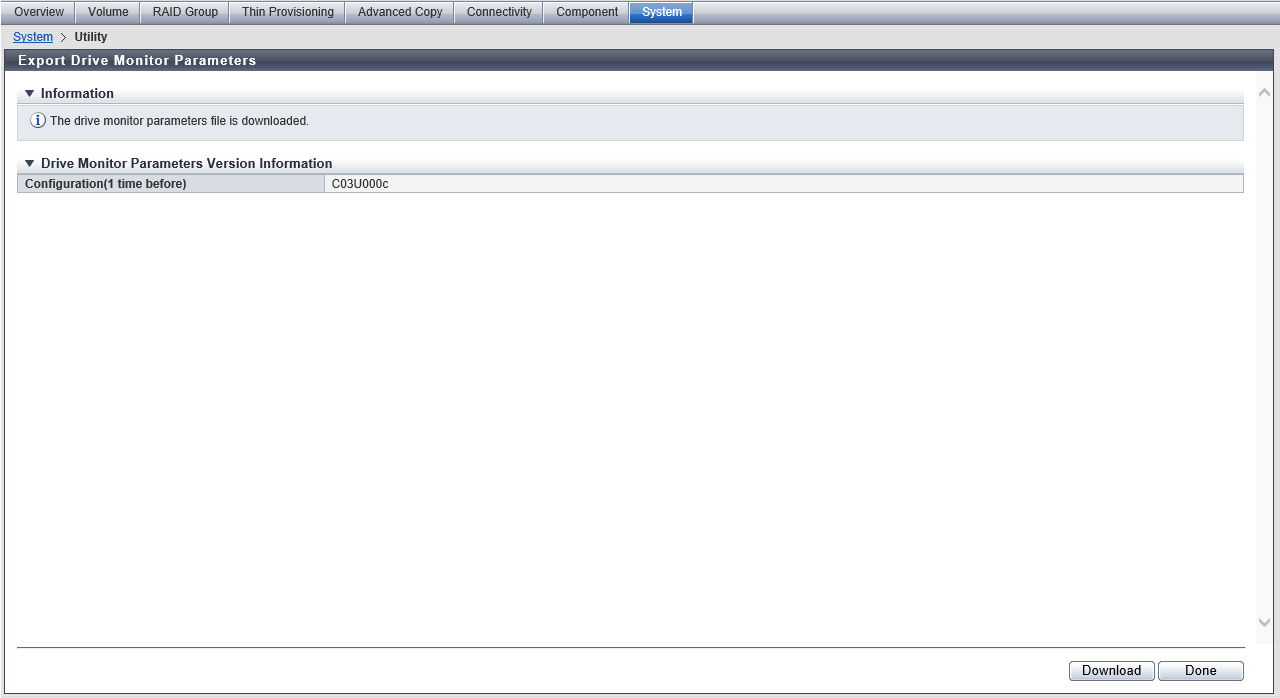The width and height of the screenshot is (1280, 698).
Task: Follow the System breadcrumb link
Action: tap(33, 37)
